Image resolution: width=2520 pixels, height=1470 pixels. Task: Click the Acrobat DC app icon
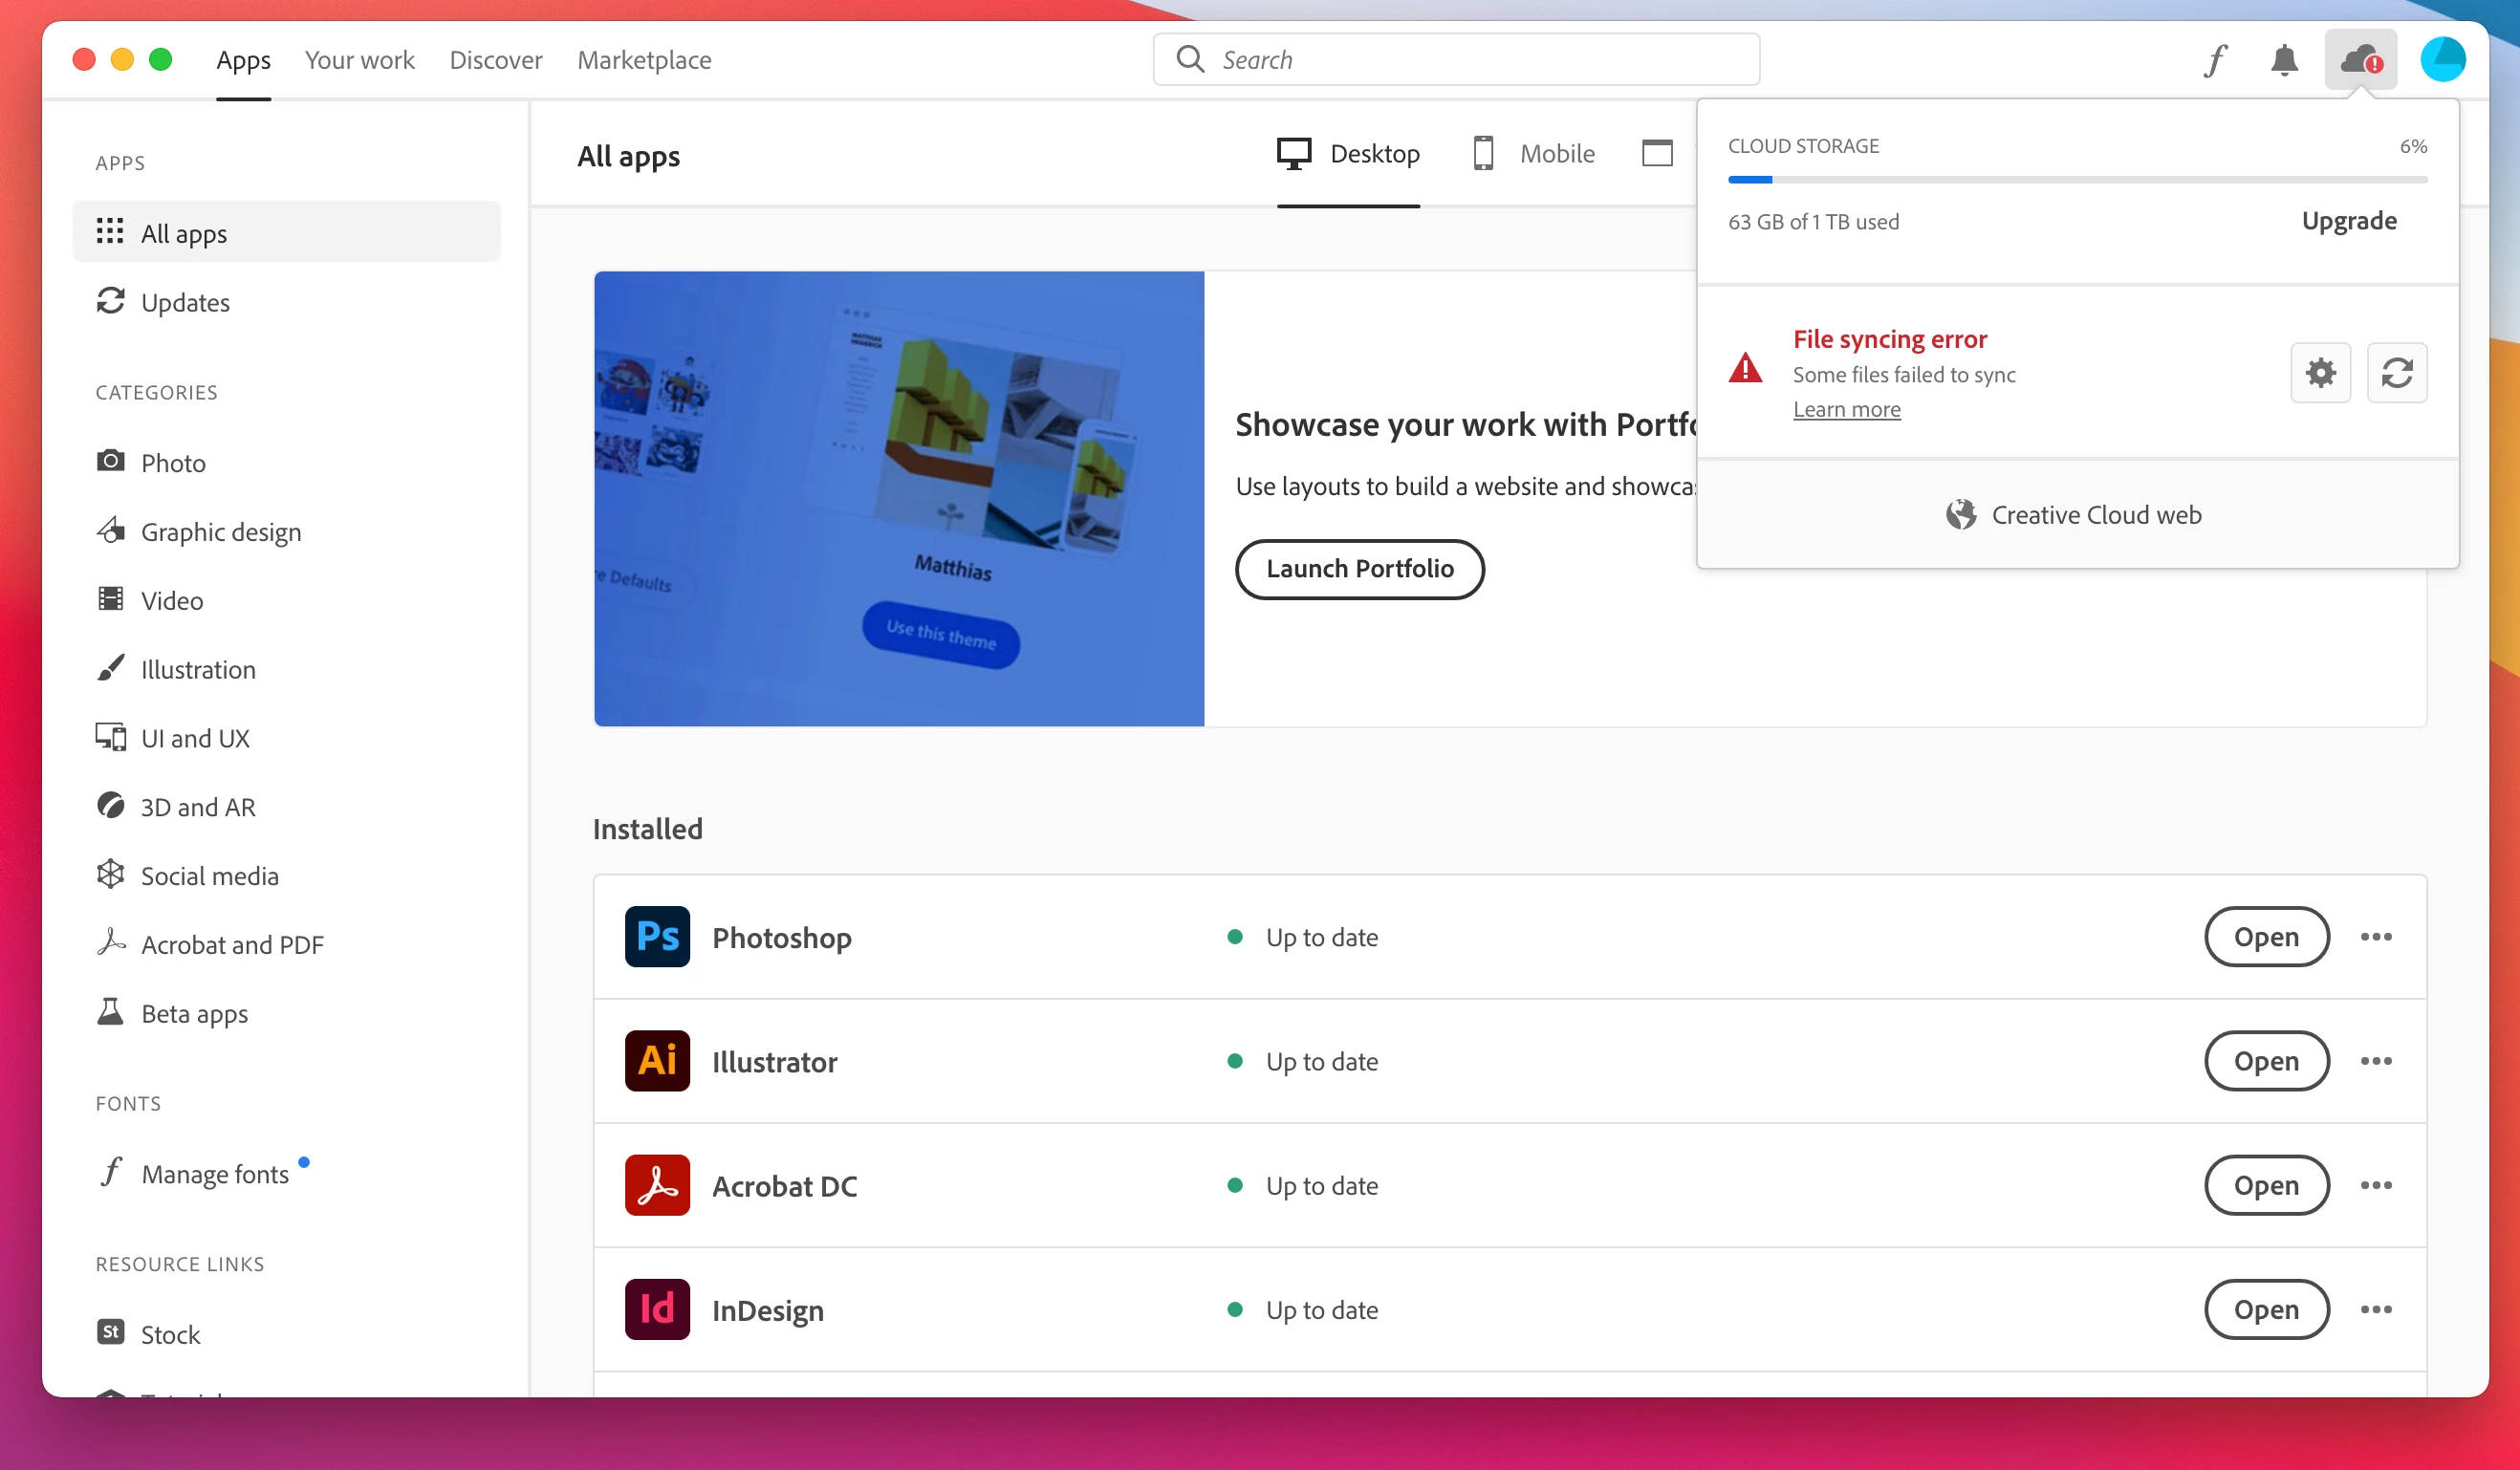point(657,1185)
